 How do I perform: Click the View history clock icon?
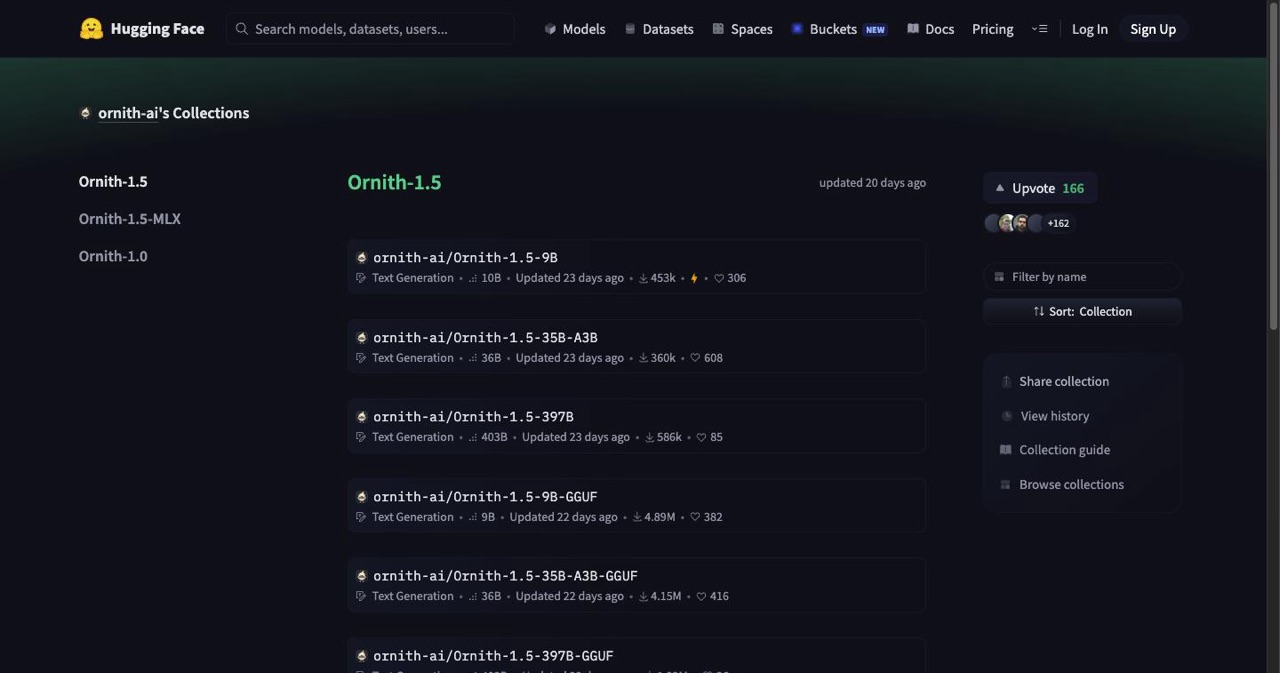pyautogui.click(x=1006, y=416)
